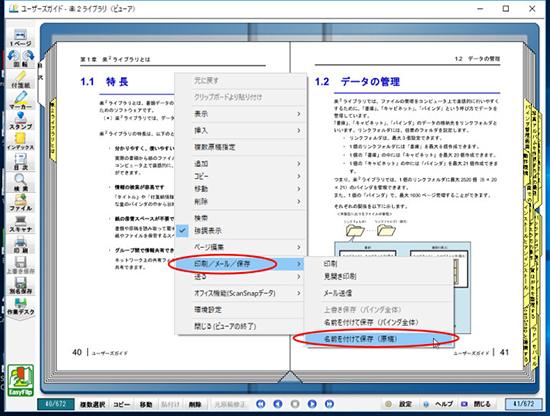Jump to the last page

[329, 404]
